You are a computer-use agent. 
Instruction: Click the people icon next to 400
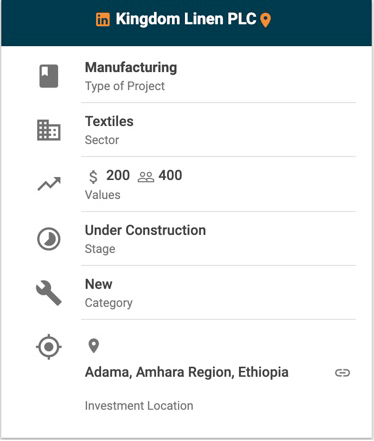[146, 177]
